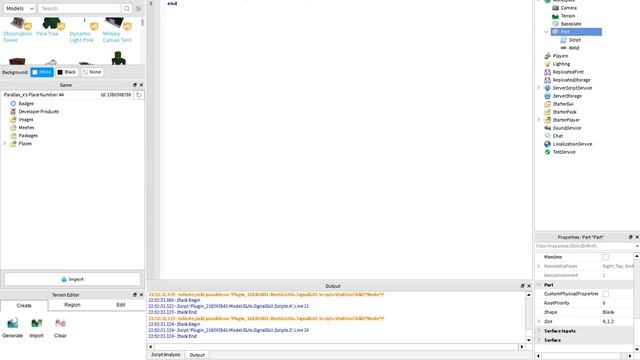Screen dimensions: 640x360
Task: Open the Images folder in Game panel
Action: (x=26, y=120)
